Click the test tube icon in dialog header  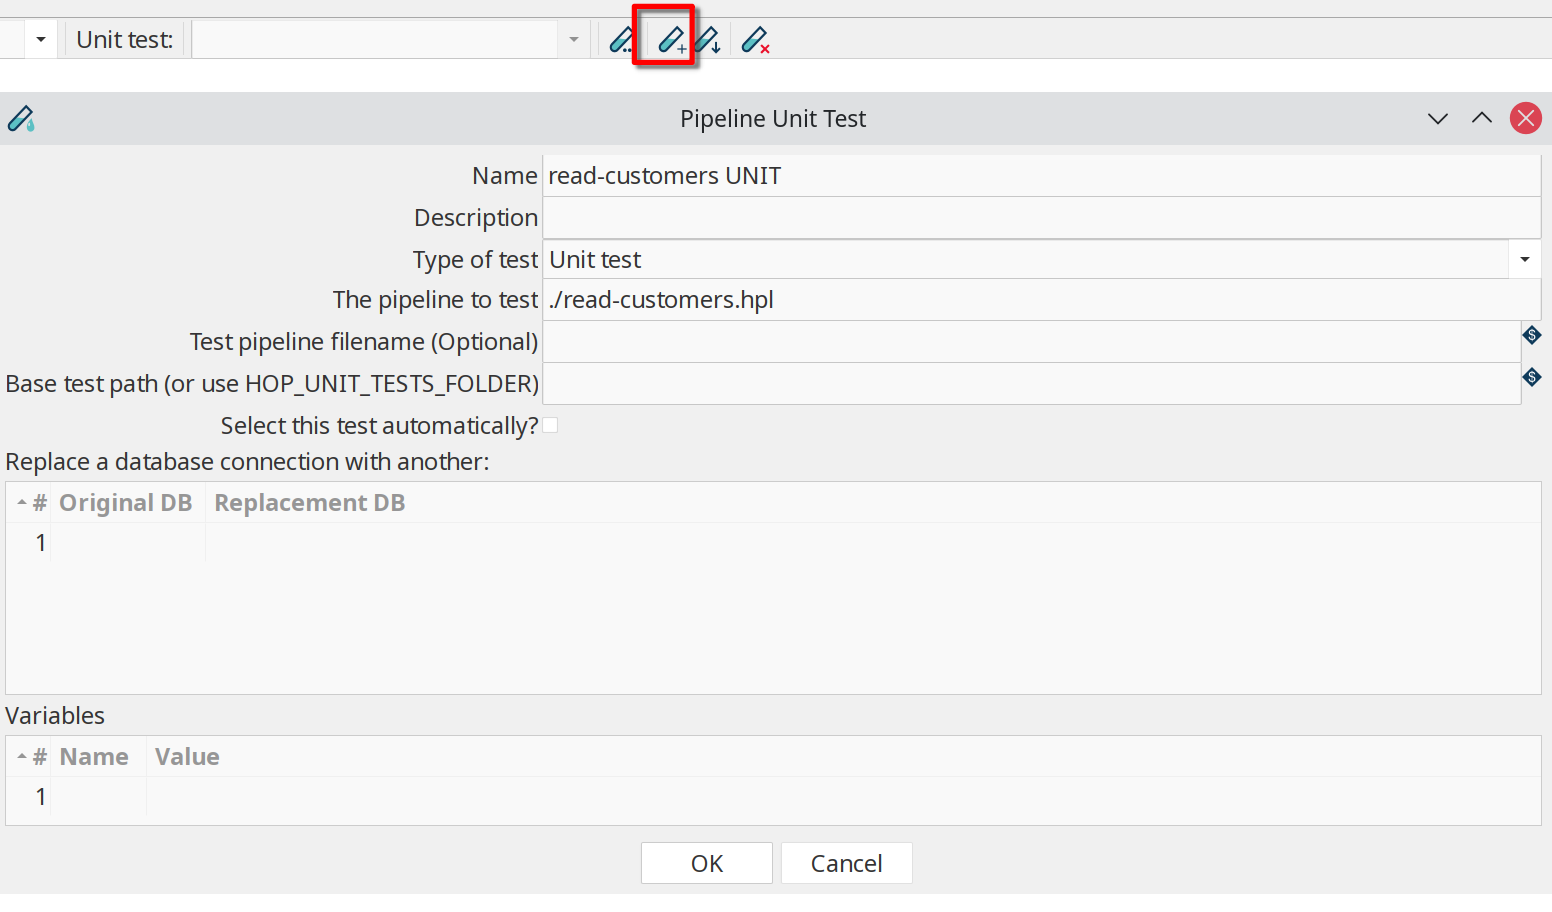click(21, 119)
